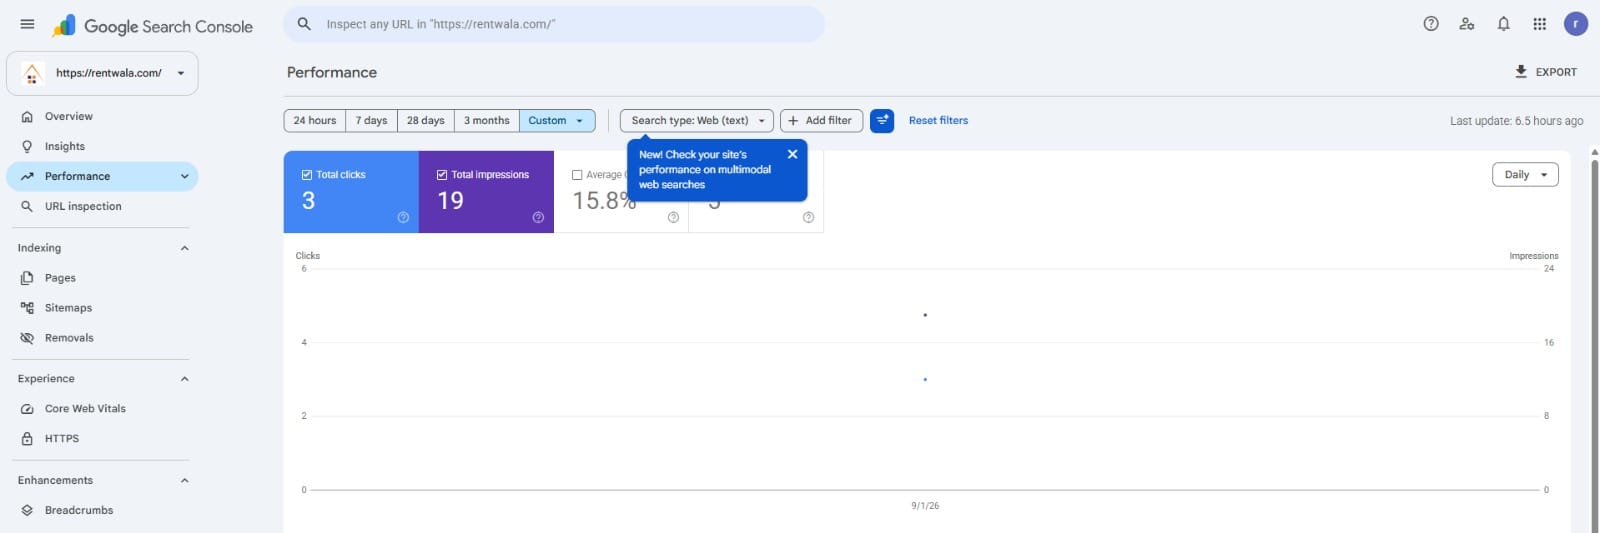This screenshot has height=533, width=1600.
Task: Click the Core Web Vitals gauge icon
Action: 27,409
